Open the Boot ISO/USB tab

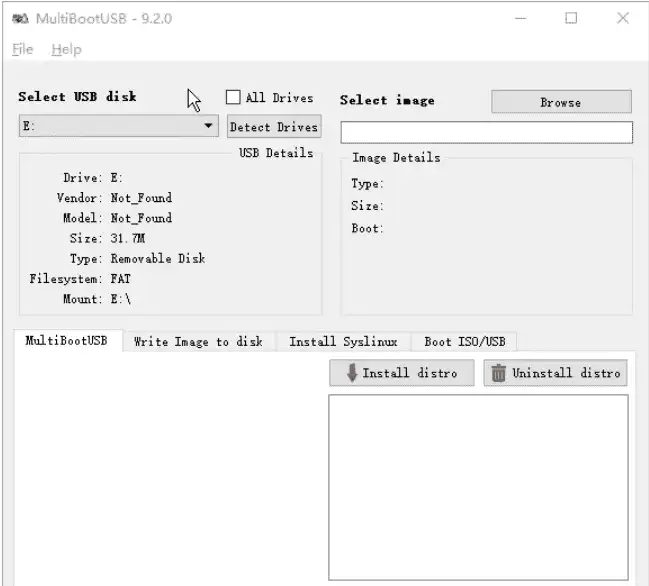pos(464,341)
